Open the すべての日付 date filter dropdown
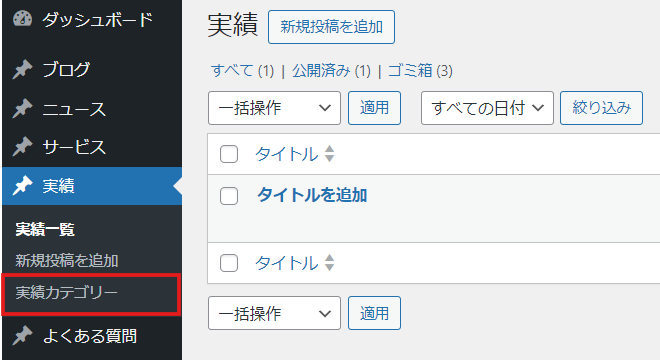Screen dimensions: 660x360 click(487, 108)
